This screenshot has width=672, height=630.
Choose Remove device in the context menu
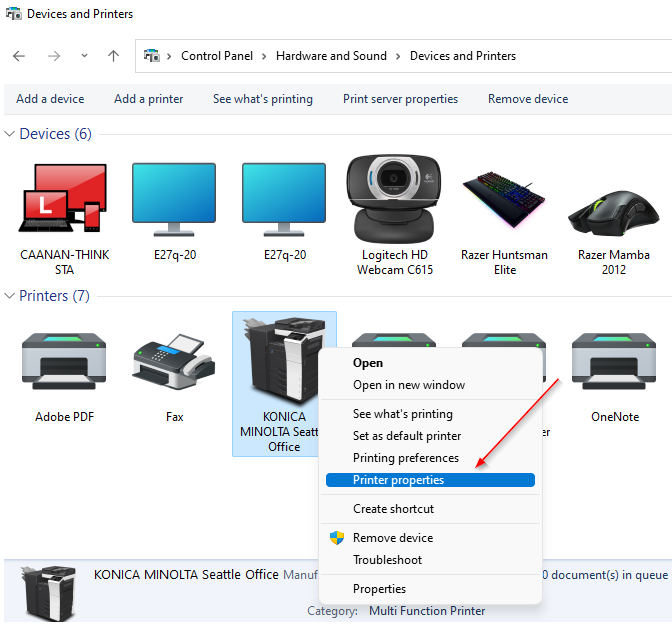[x=430, y=538]
